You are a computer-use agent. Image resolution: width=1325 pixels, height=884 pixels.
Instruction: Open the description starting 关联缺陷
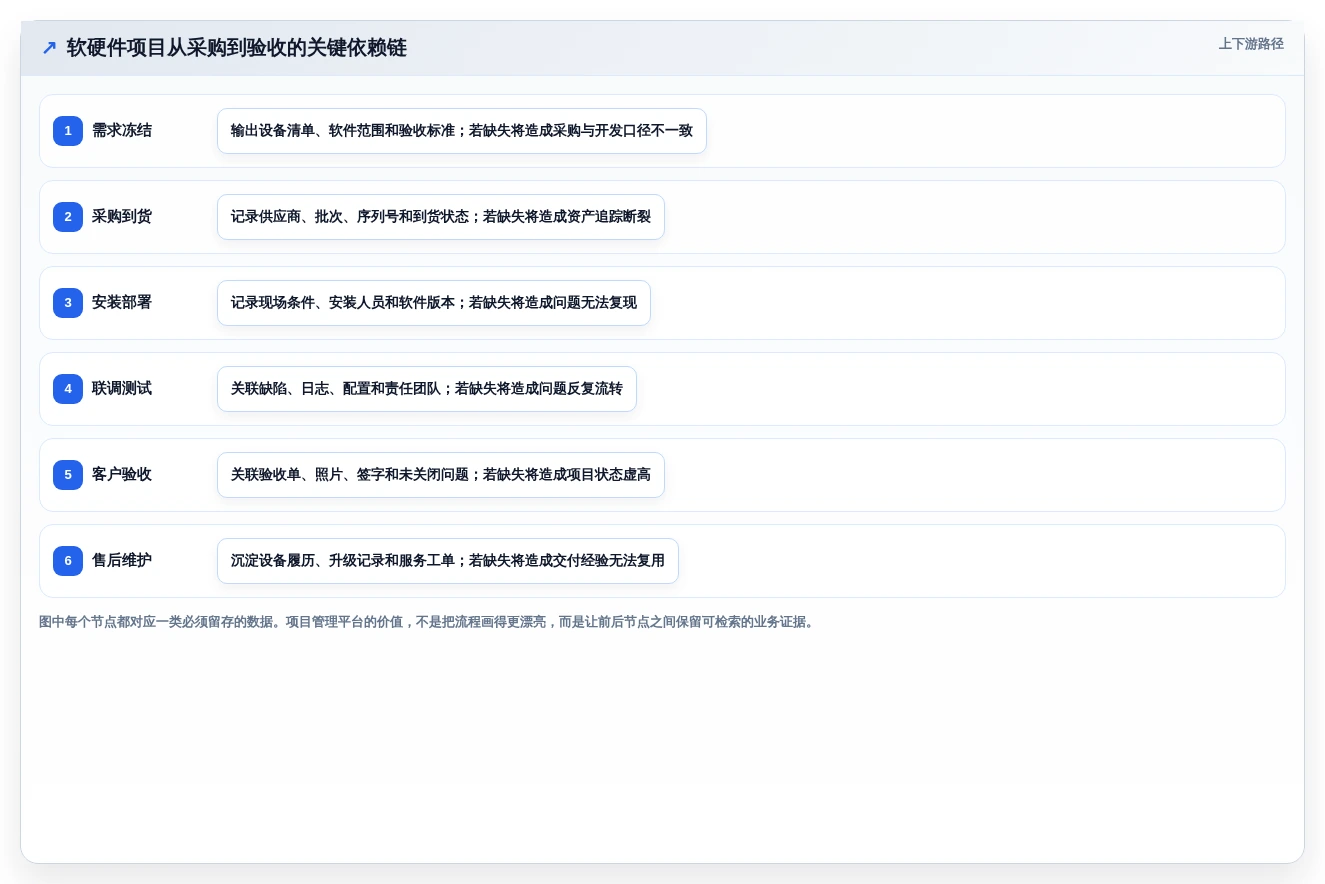point(427,389)
